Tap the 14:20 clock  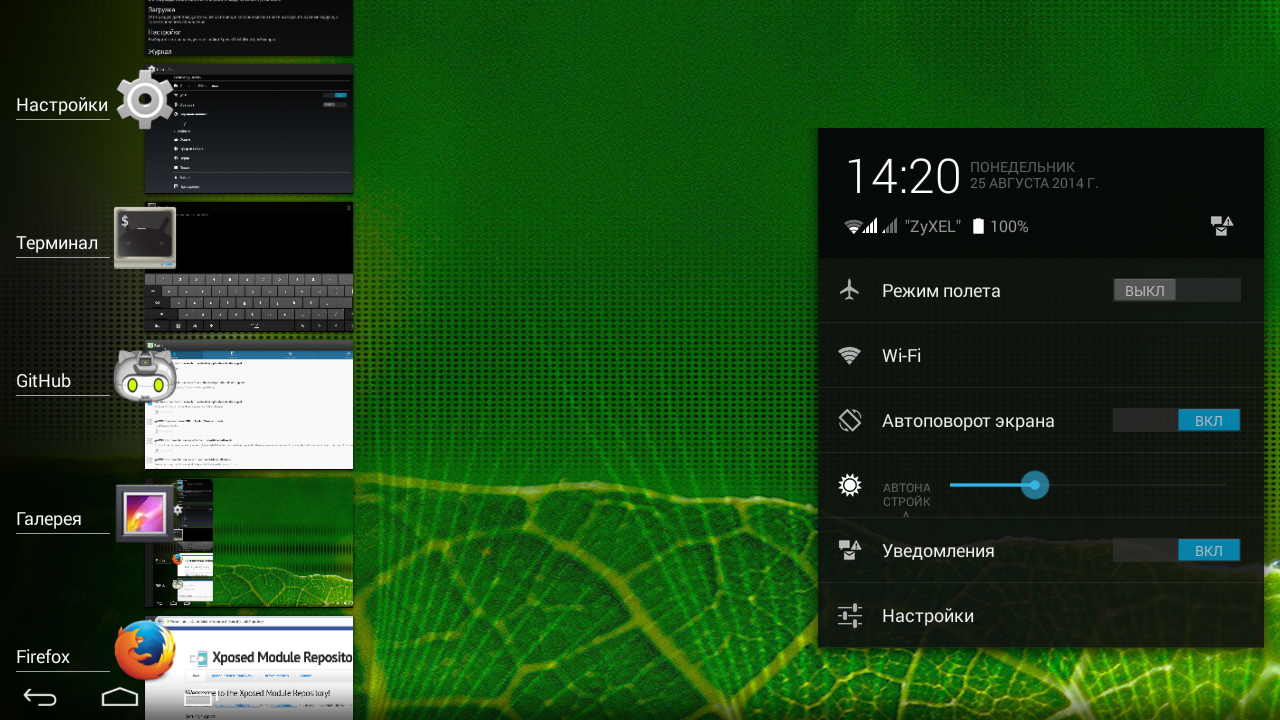point(903,177)
